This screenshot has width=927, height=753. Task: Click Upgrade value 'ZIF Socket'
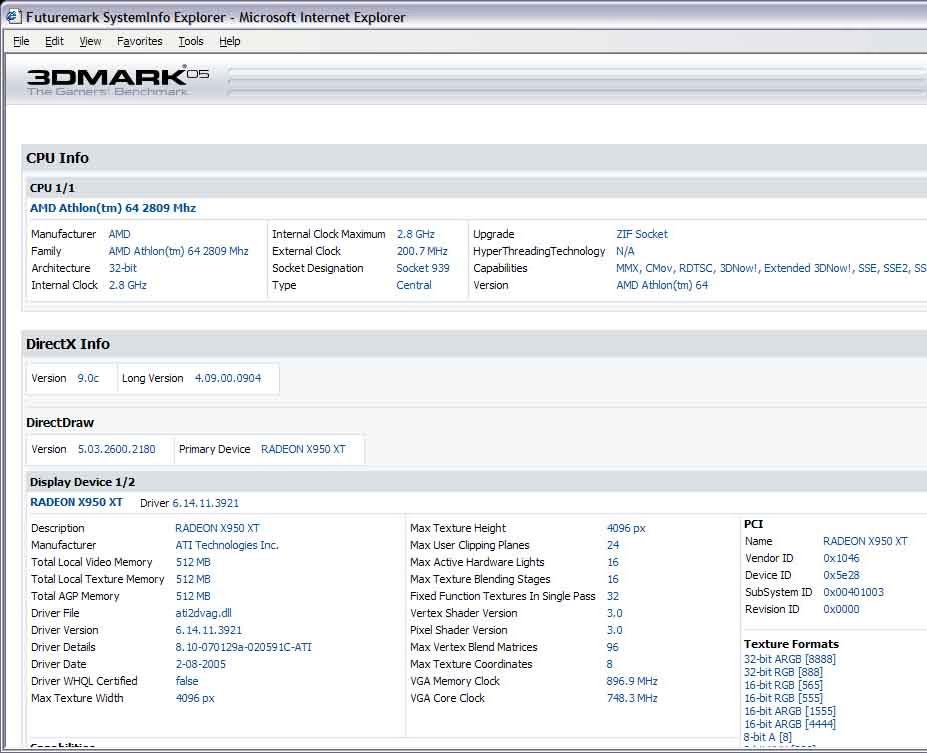tap(641, 234)
